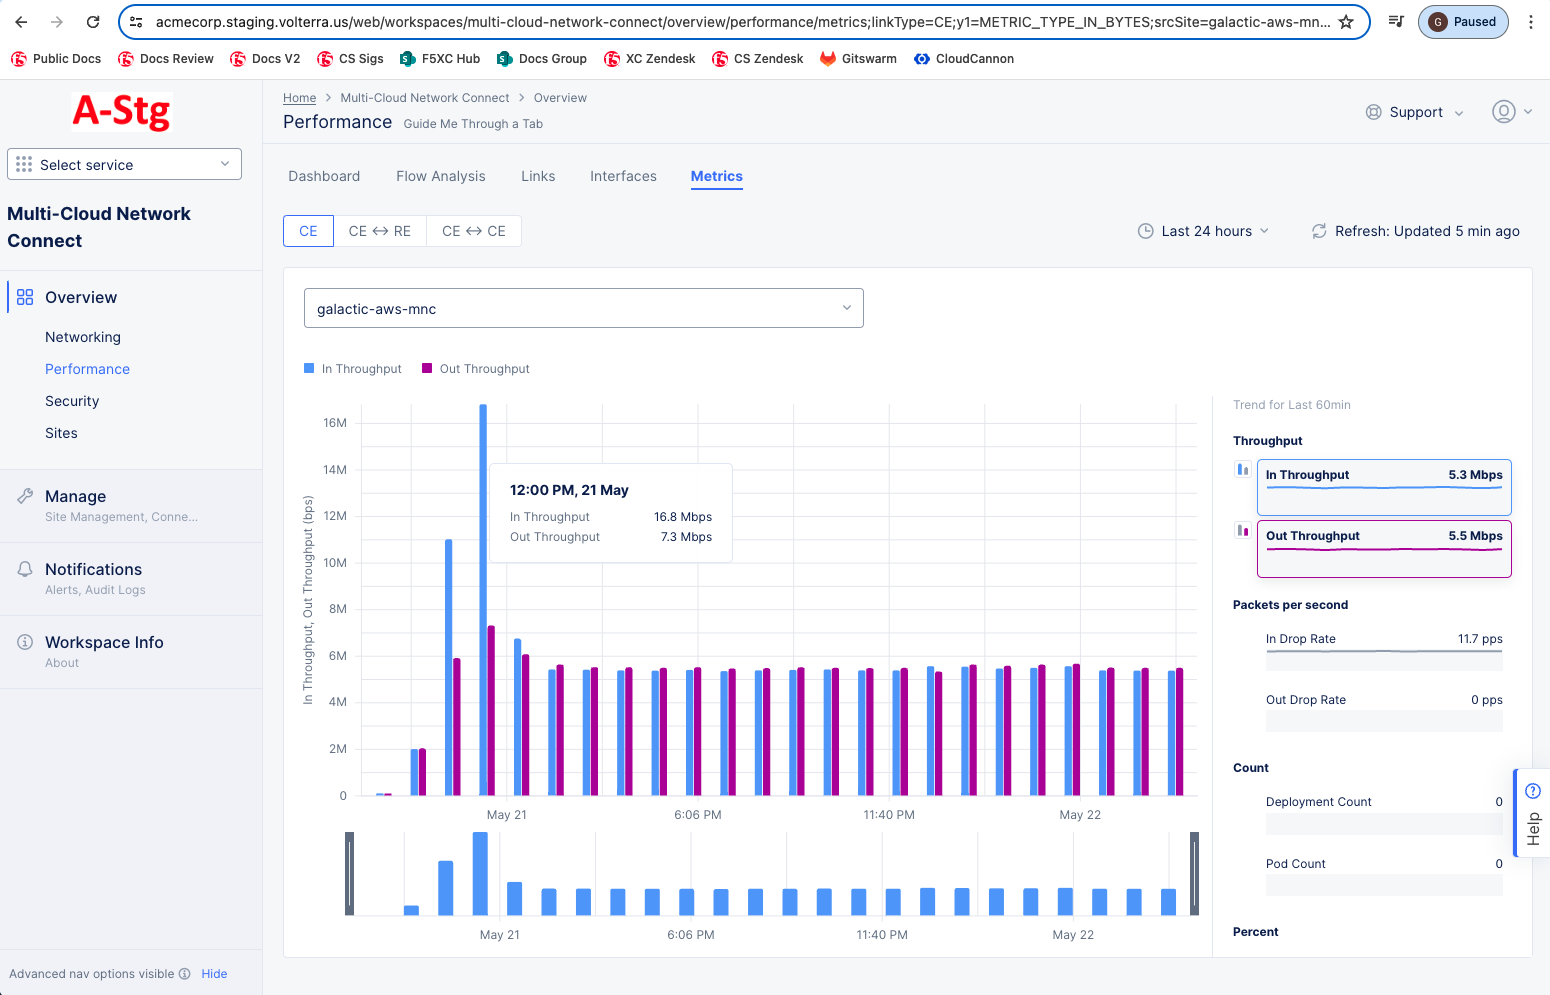The image size is (1550, 995).
Task: Open the Support menu via its question-mark icon
Action: (1373, 112)
